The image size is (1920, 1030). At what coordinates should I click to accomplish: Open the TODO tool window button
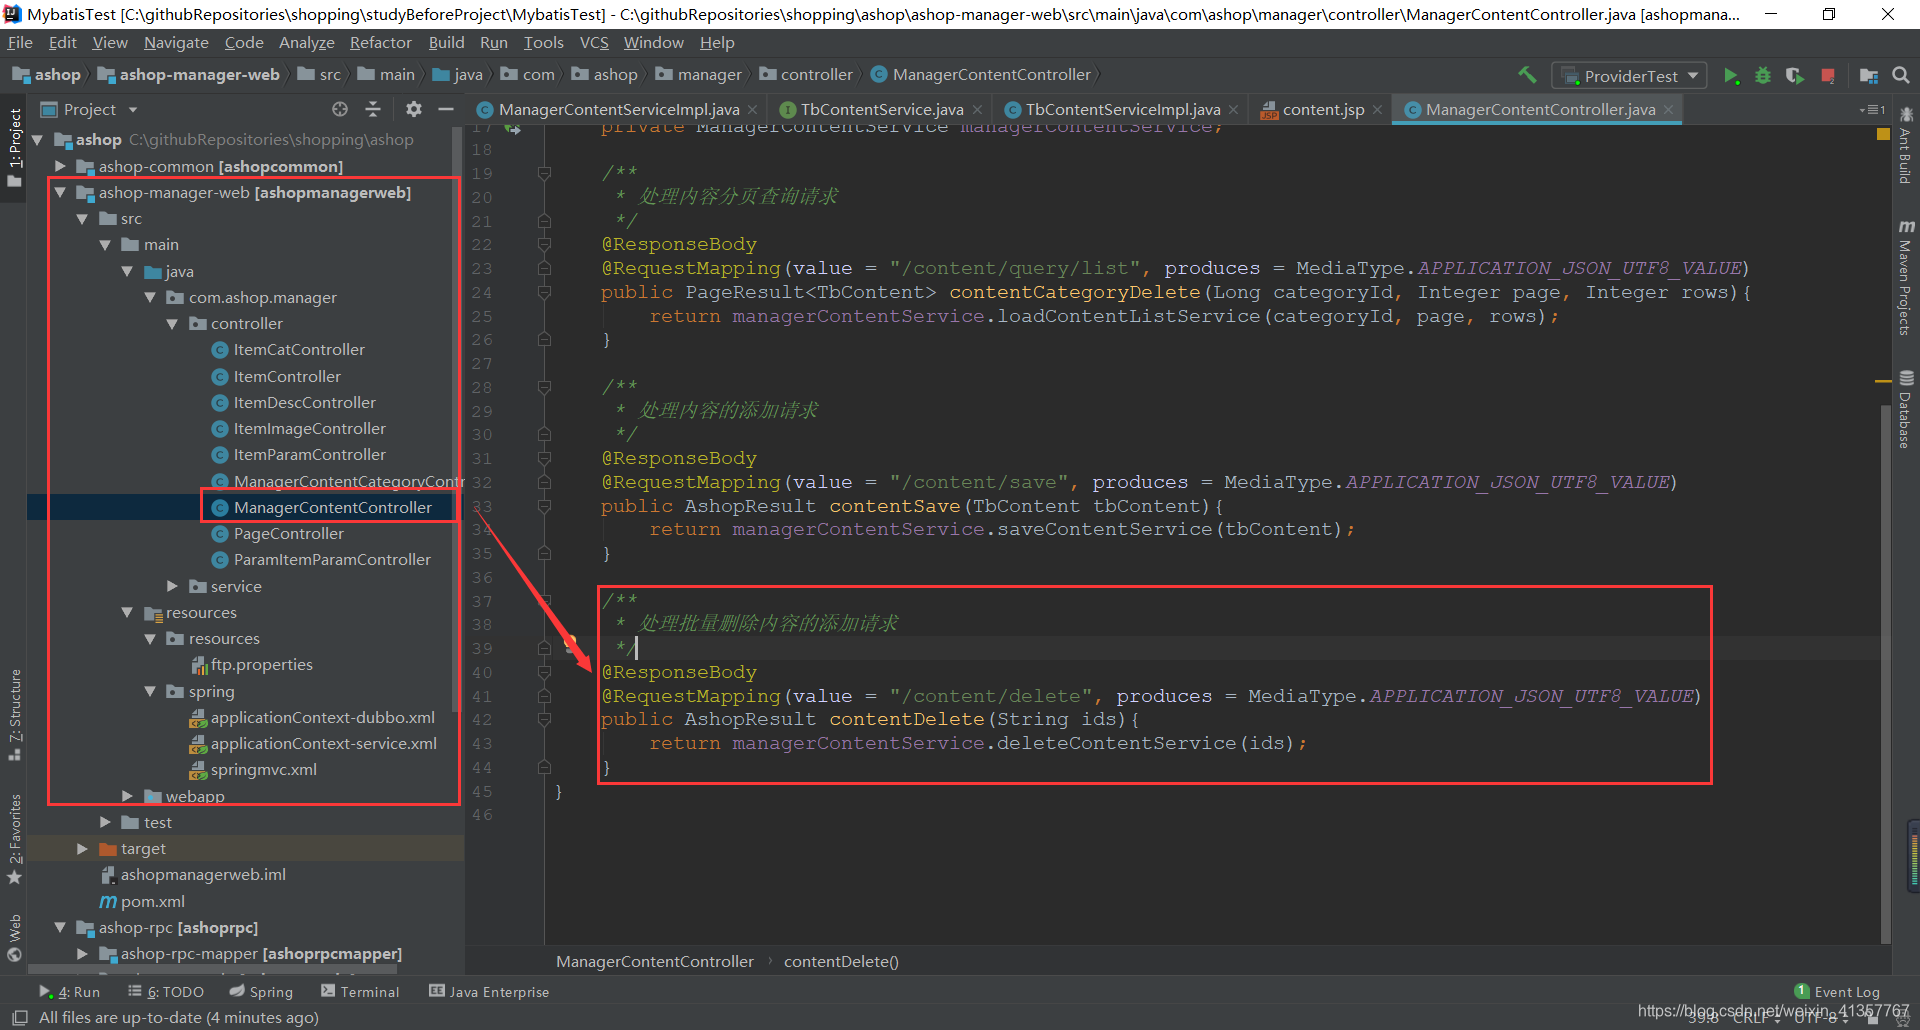pyautogui.click(x=166, y=992)
